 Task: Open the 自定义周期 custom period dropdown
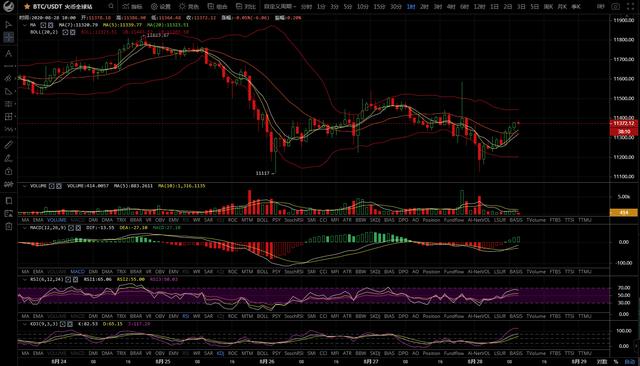[280, 7]
